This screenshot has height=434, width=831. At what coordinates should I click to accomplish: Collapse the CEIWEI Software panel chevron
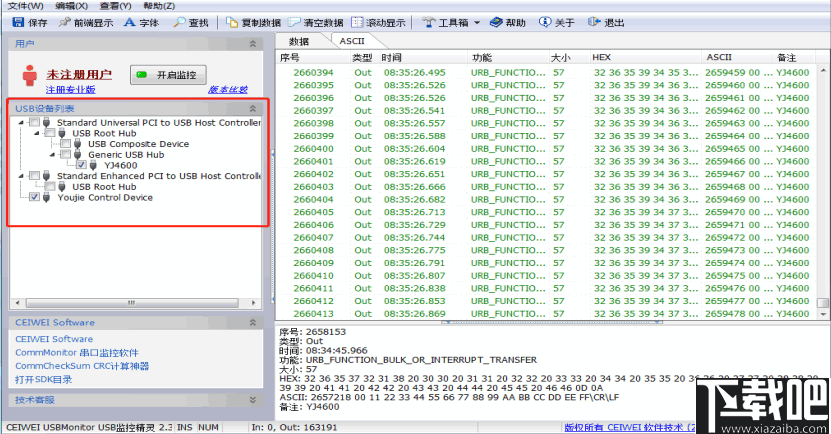click(x=253, y=322)
